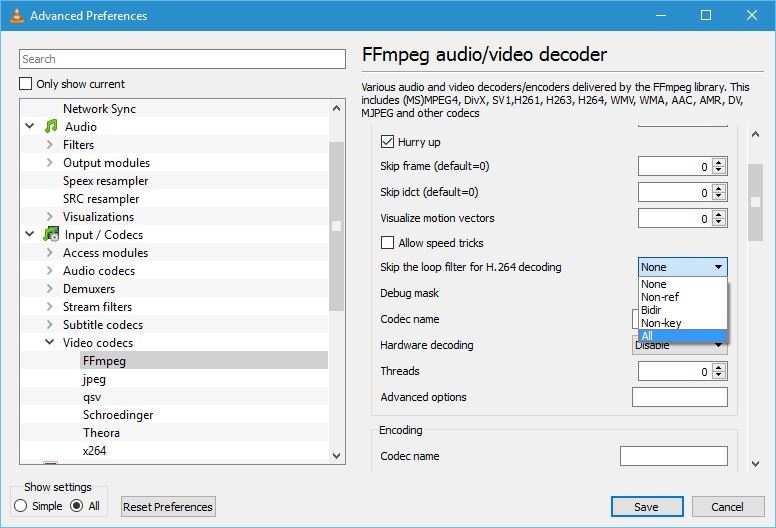Choose All in the loop filter list
Screen dimensions: 776x528
click(682, 336)
